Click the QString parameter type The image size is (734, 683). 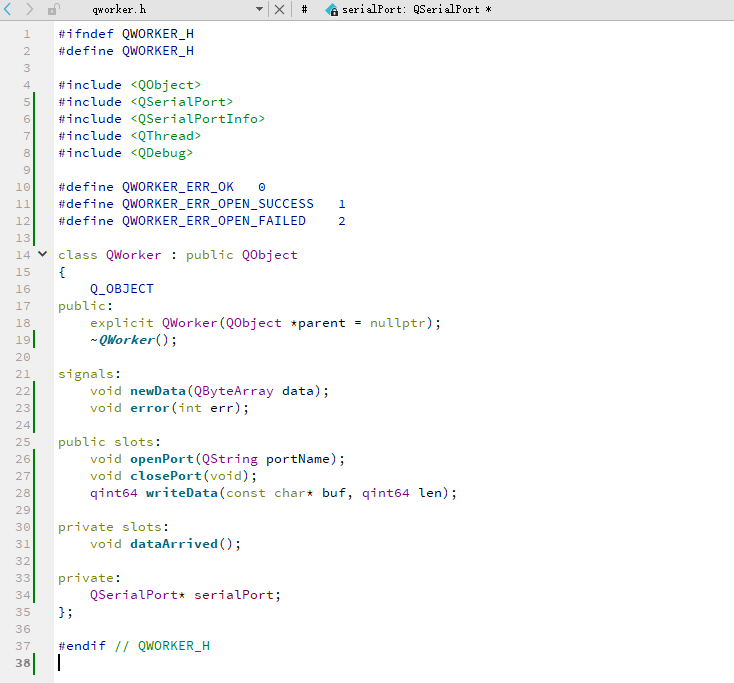[x=229, y=459]
